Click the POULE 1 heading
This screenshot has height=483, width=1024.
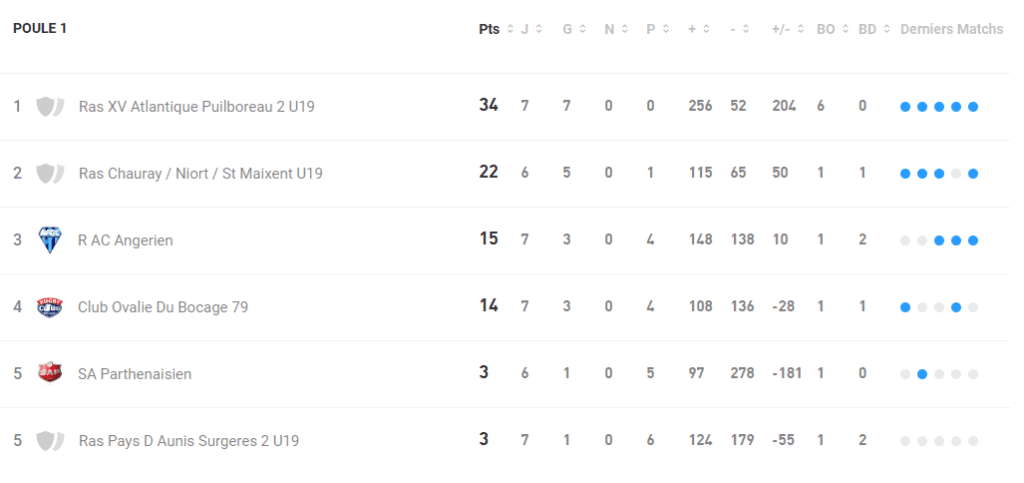[40, 29]
